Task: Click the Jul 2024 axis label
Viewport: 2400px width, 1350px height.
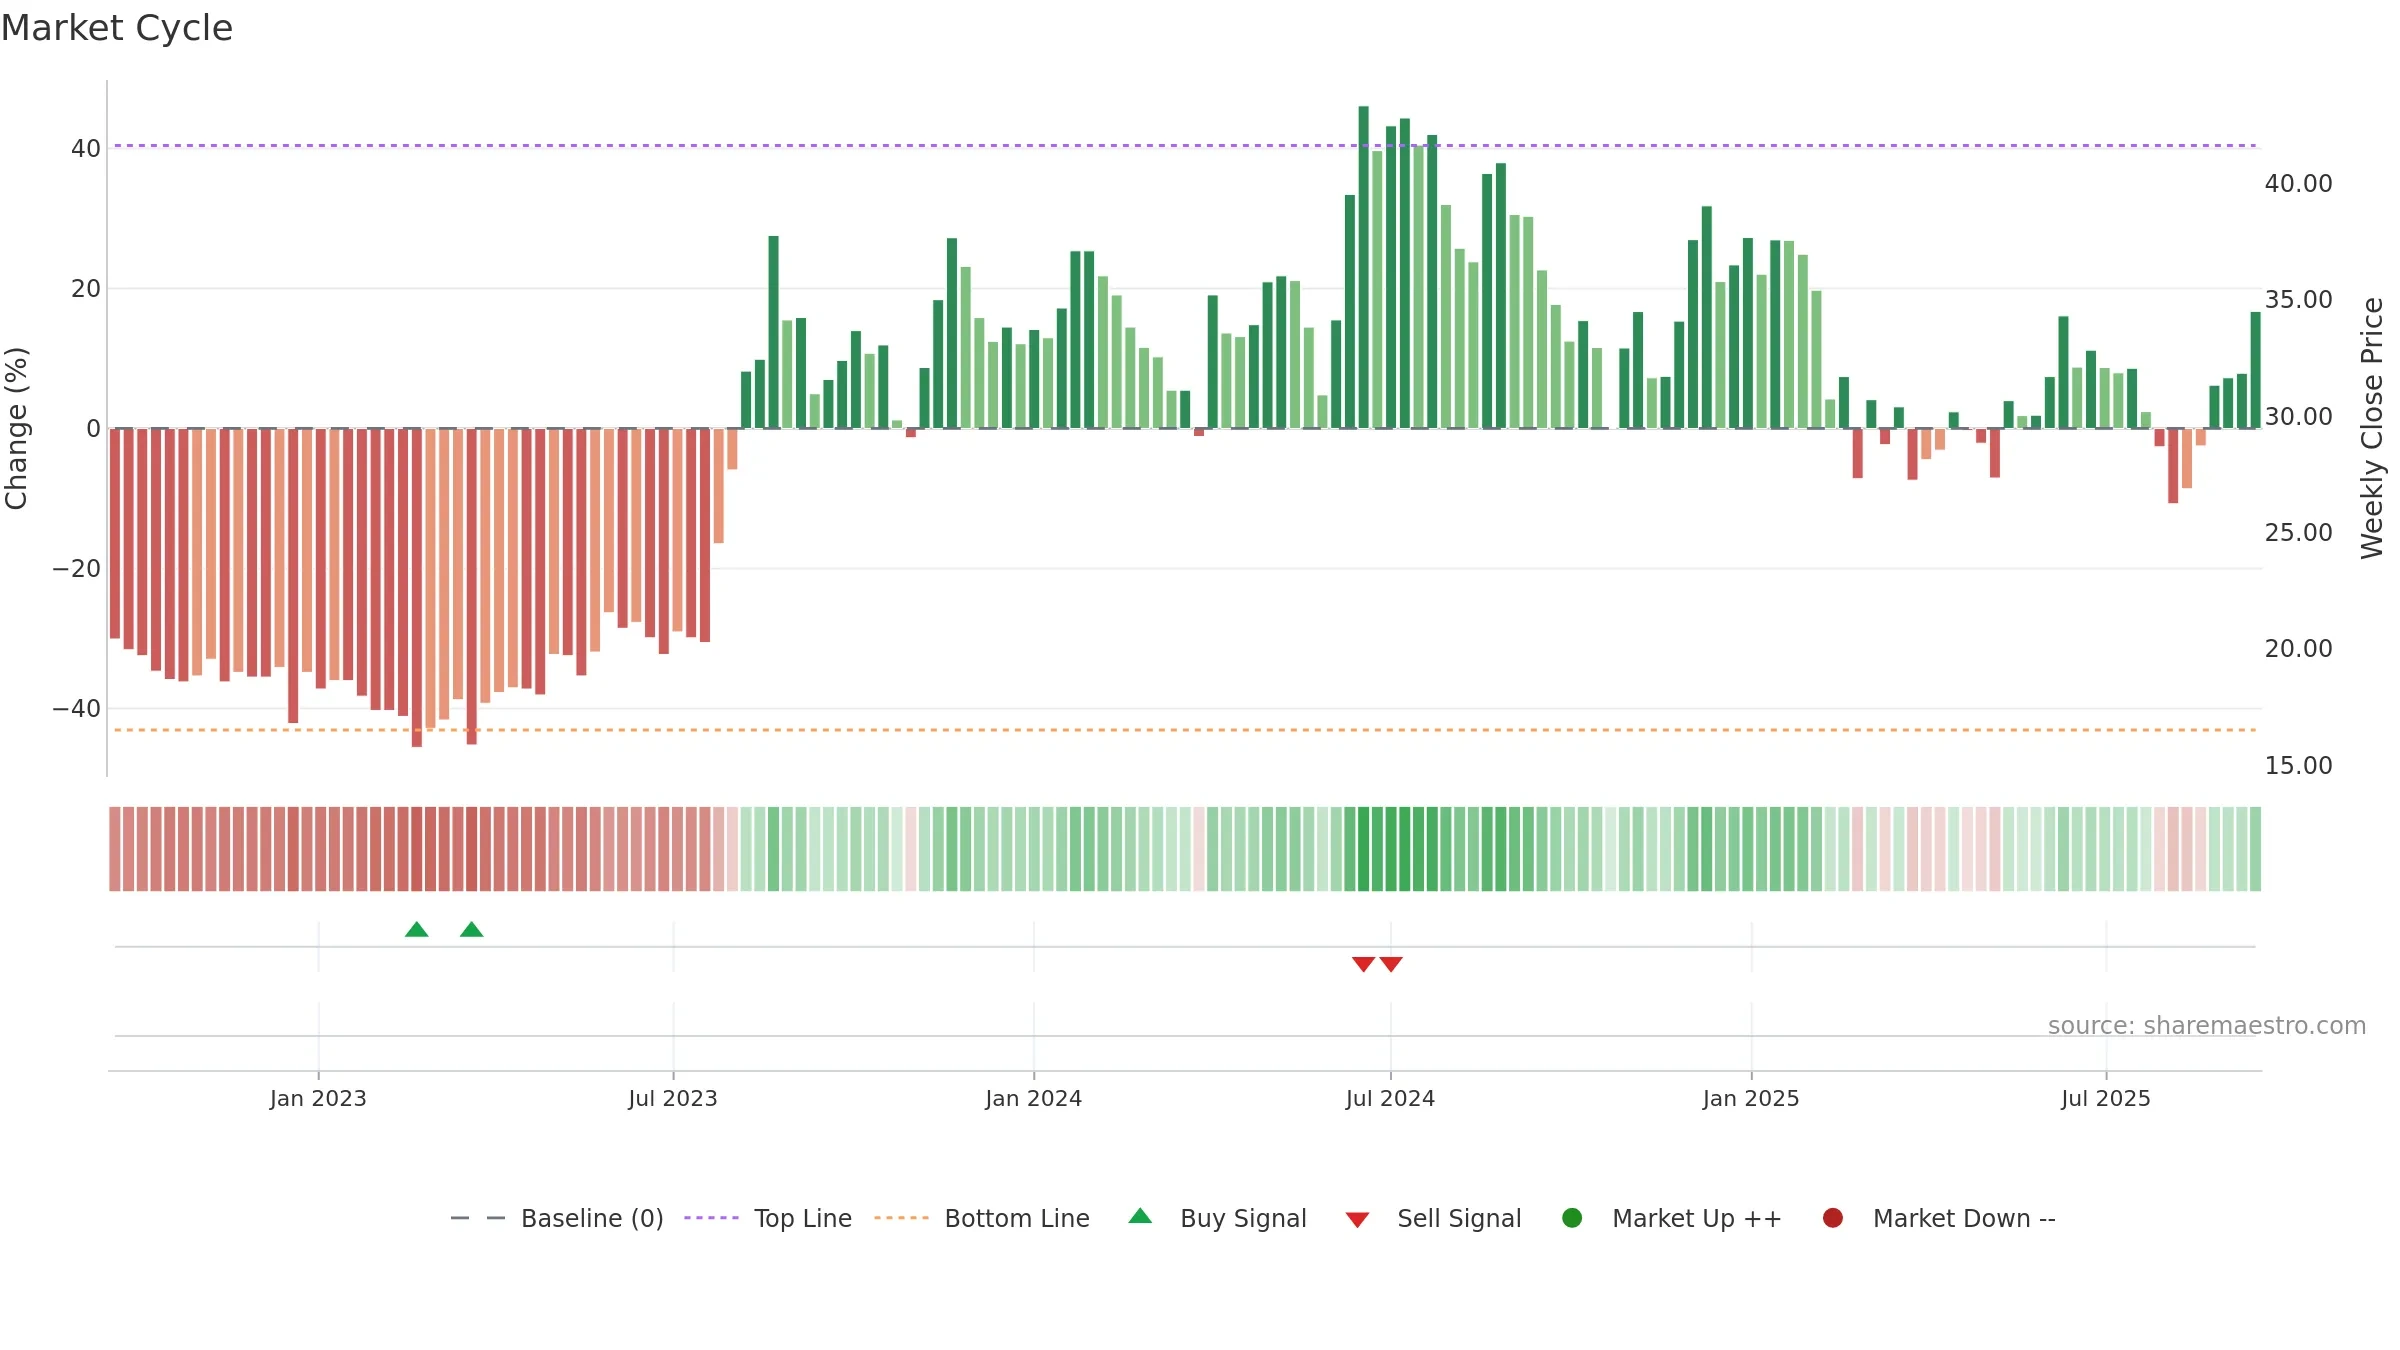Action: pos(1390,1098)
